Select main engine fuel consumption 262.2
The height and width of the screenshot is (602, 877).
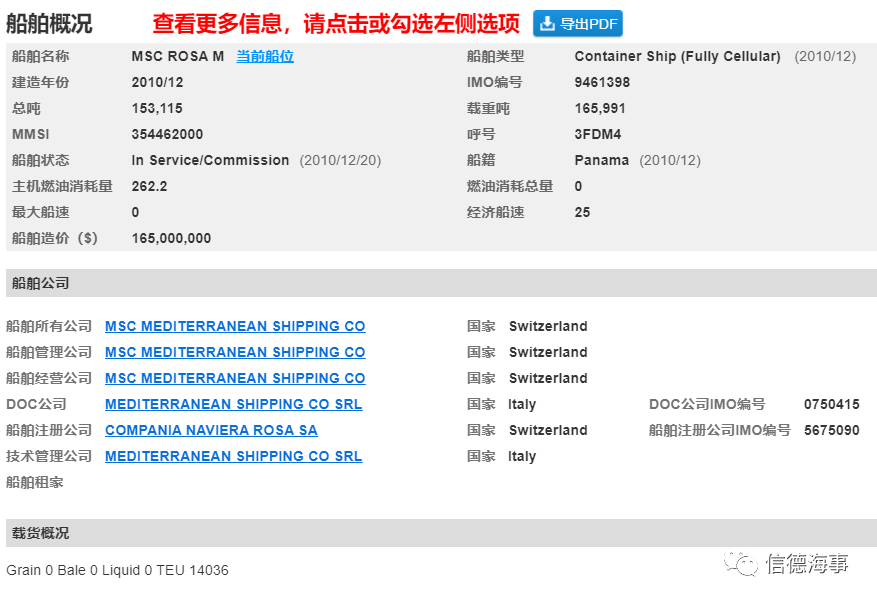149,186
